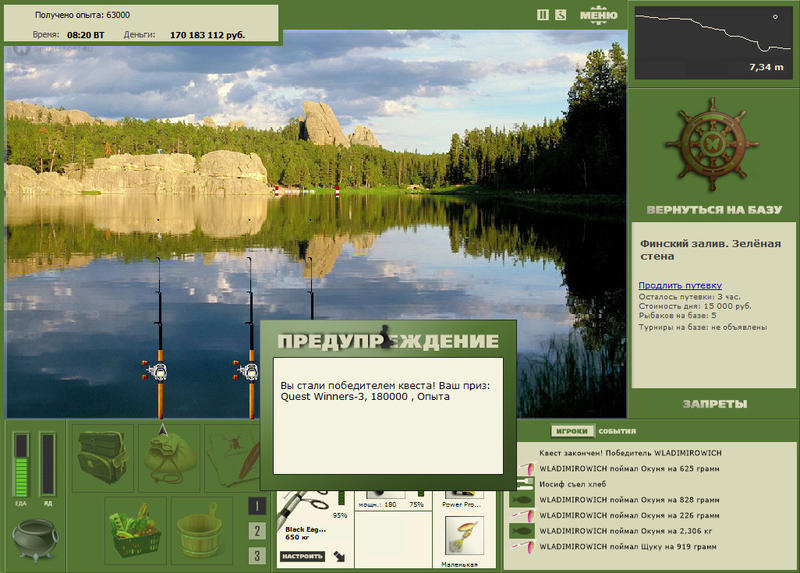Click the Продлить путевку link
This screenshot has height=573, width=800.
[680, 285]
